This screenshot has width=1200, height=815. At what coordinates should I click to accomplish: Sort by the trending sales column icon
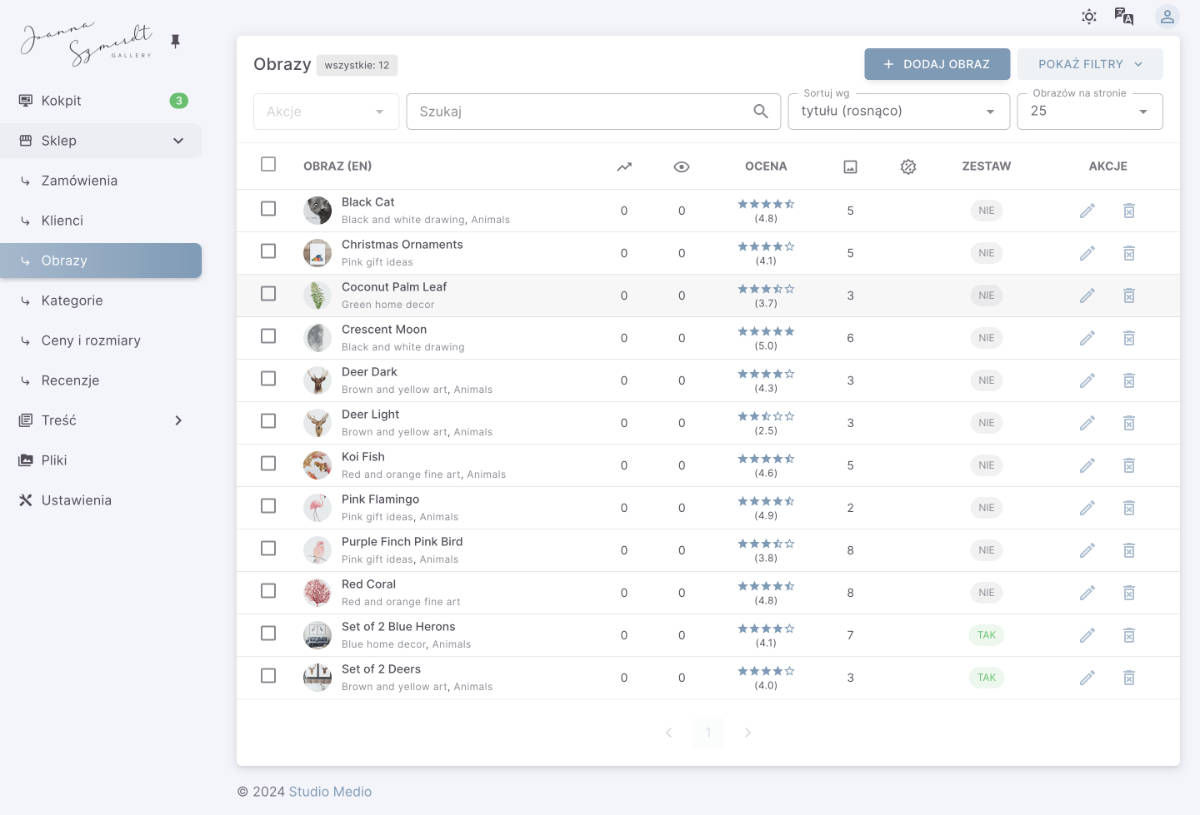(624, 167)
